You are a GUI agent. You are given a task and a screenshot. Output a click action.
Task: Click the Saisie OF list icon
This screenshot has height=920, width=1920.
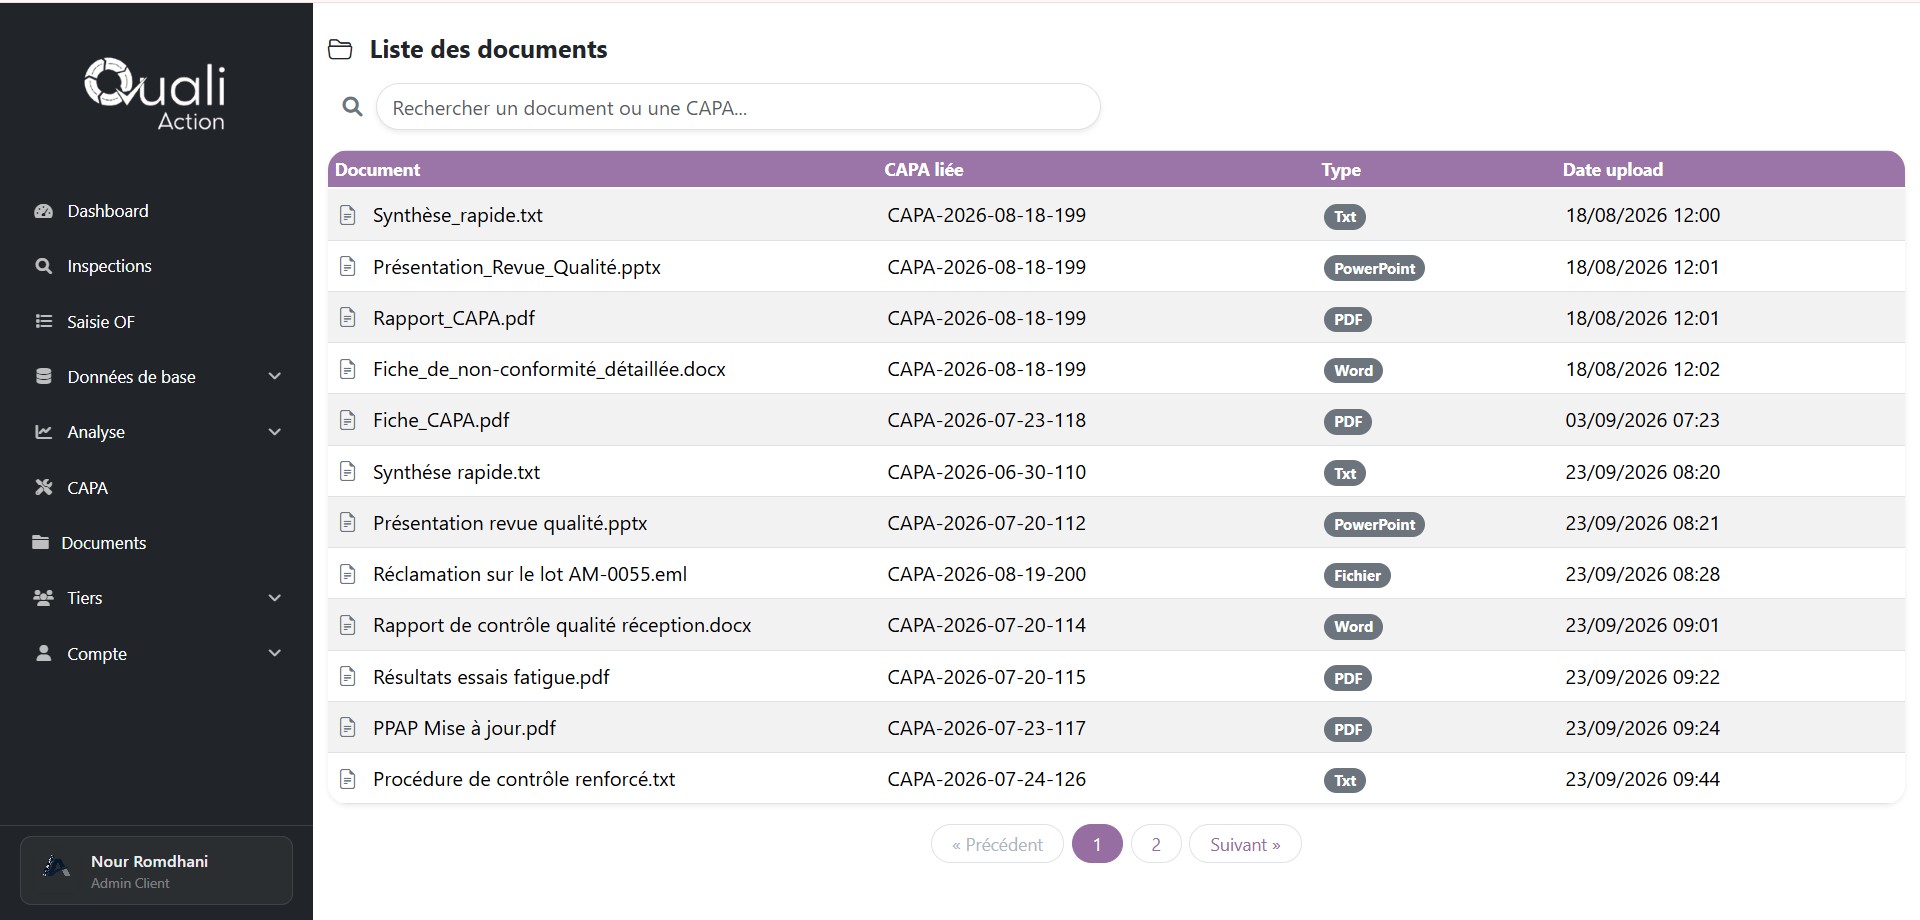click(x=43, y=321)
